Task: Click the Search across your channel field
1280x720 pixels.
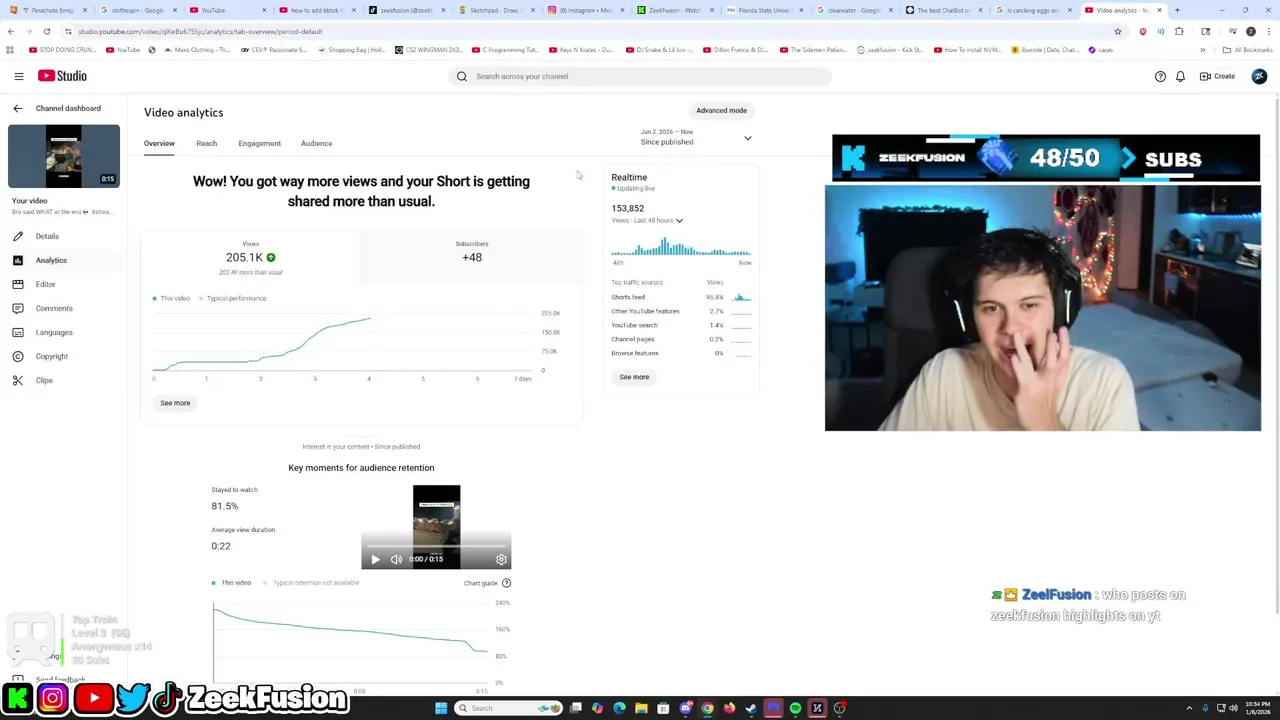Action: (x=642, y=76)
